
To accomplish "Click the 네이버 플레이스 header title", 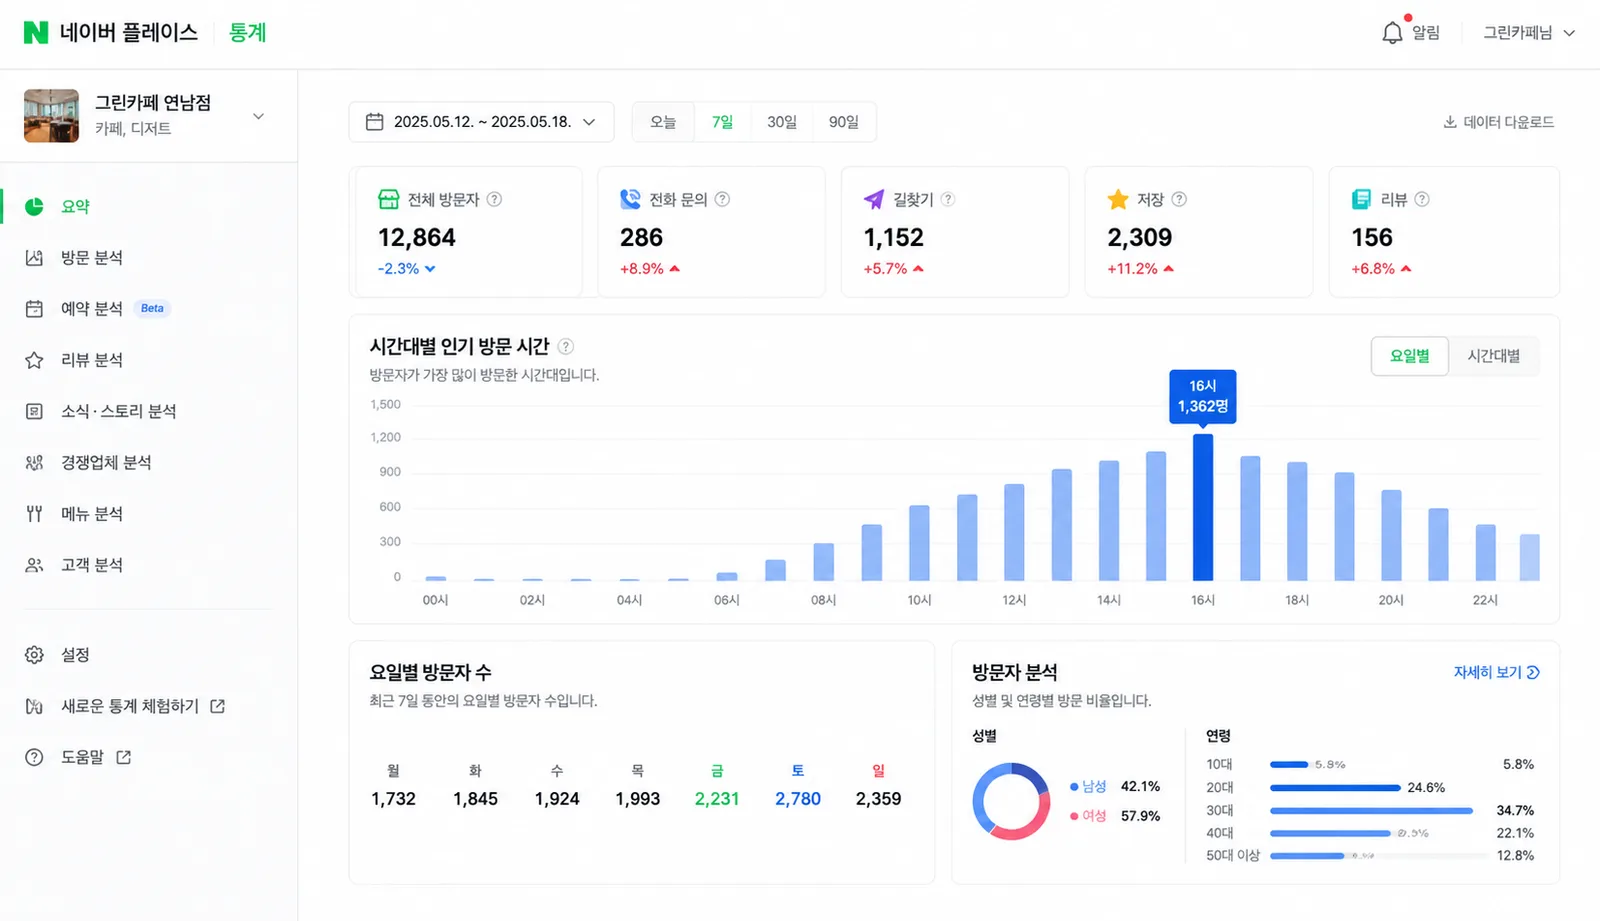I will (129, 33).
